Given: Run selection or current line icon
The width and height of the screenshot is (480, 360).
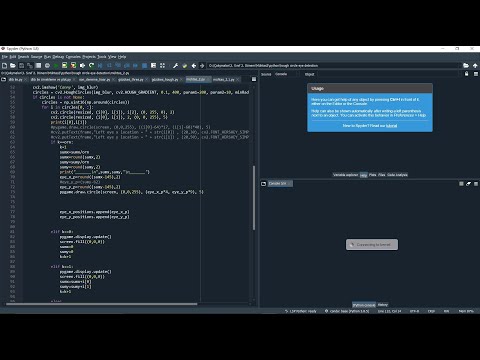Looking at the screenshot, I should (x=82, y=66).
